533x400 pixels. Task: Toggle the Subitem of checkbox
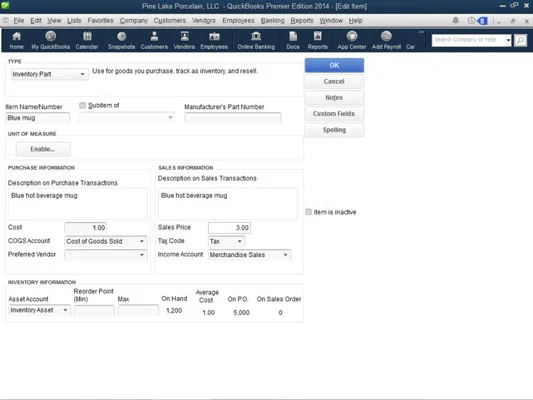[x=83, y=105]
